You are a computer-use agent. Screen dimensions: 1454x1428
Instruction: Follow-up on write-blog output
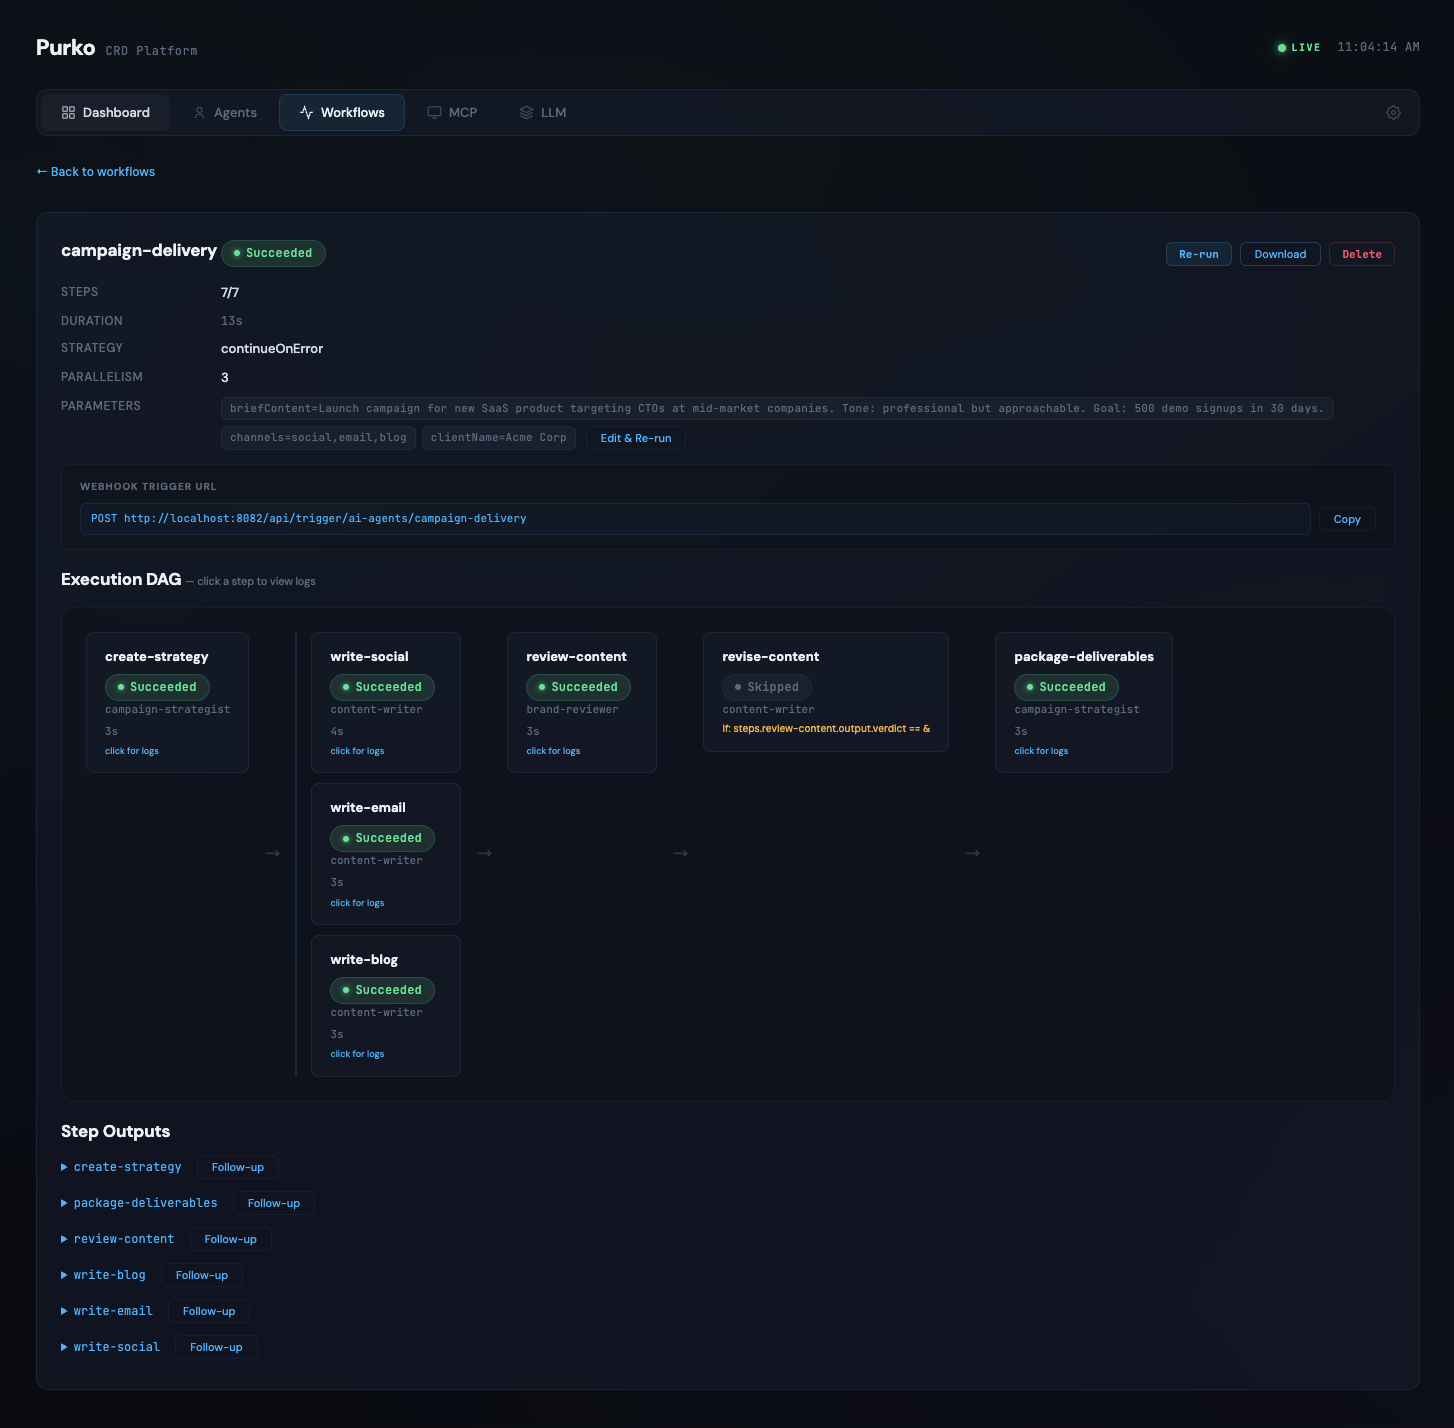[x=202, y=1275]
